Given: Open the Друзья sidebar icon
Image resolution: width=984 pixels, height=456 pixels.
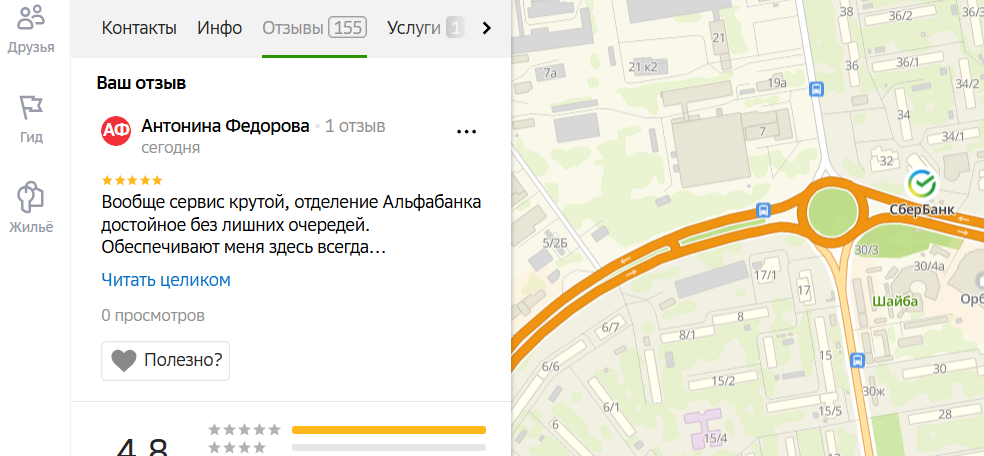Looking at the screenshot, I should click(x=31, y=29).
